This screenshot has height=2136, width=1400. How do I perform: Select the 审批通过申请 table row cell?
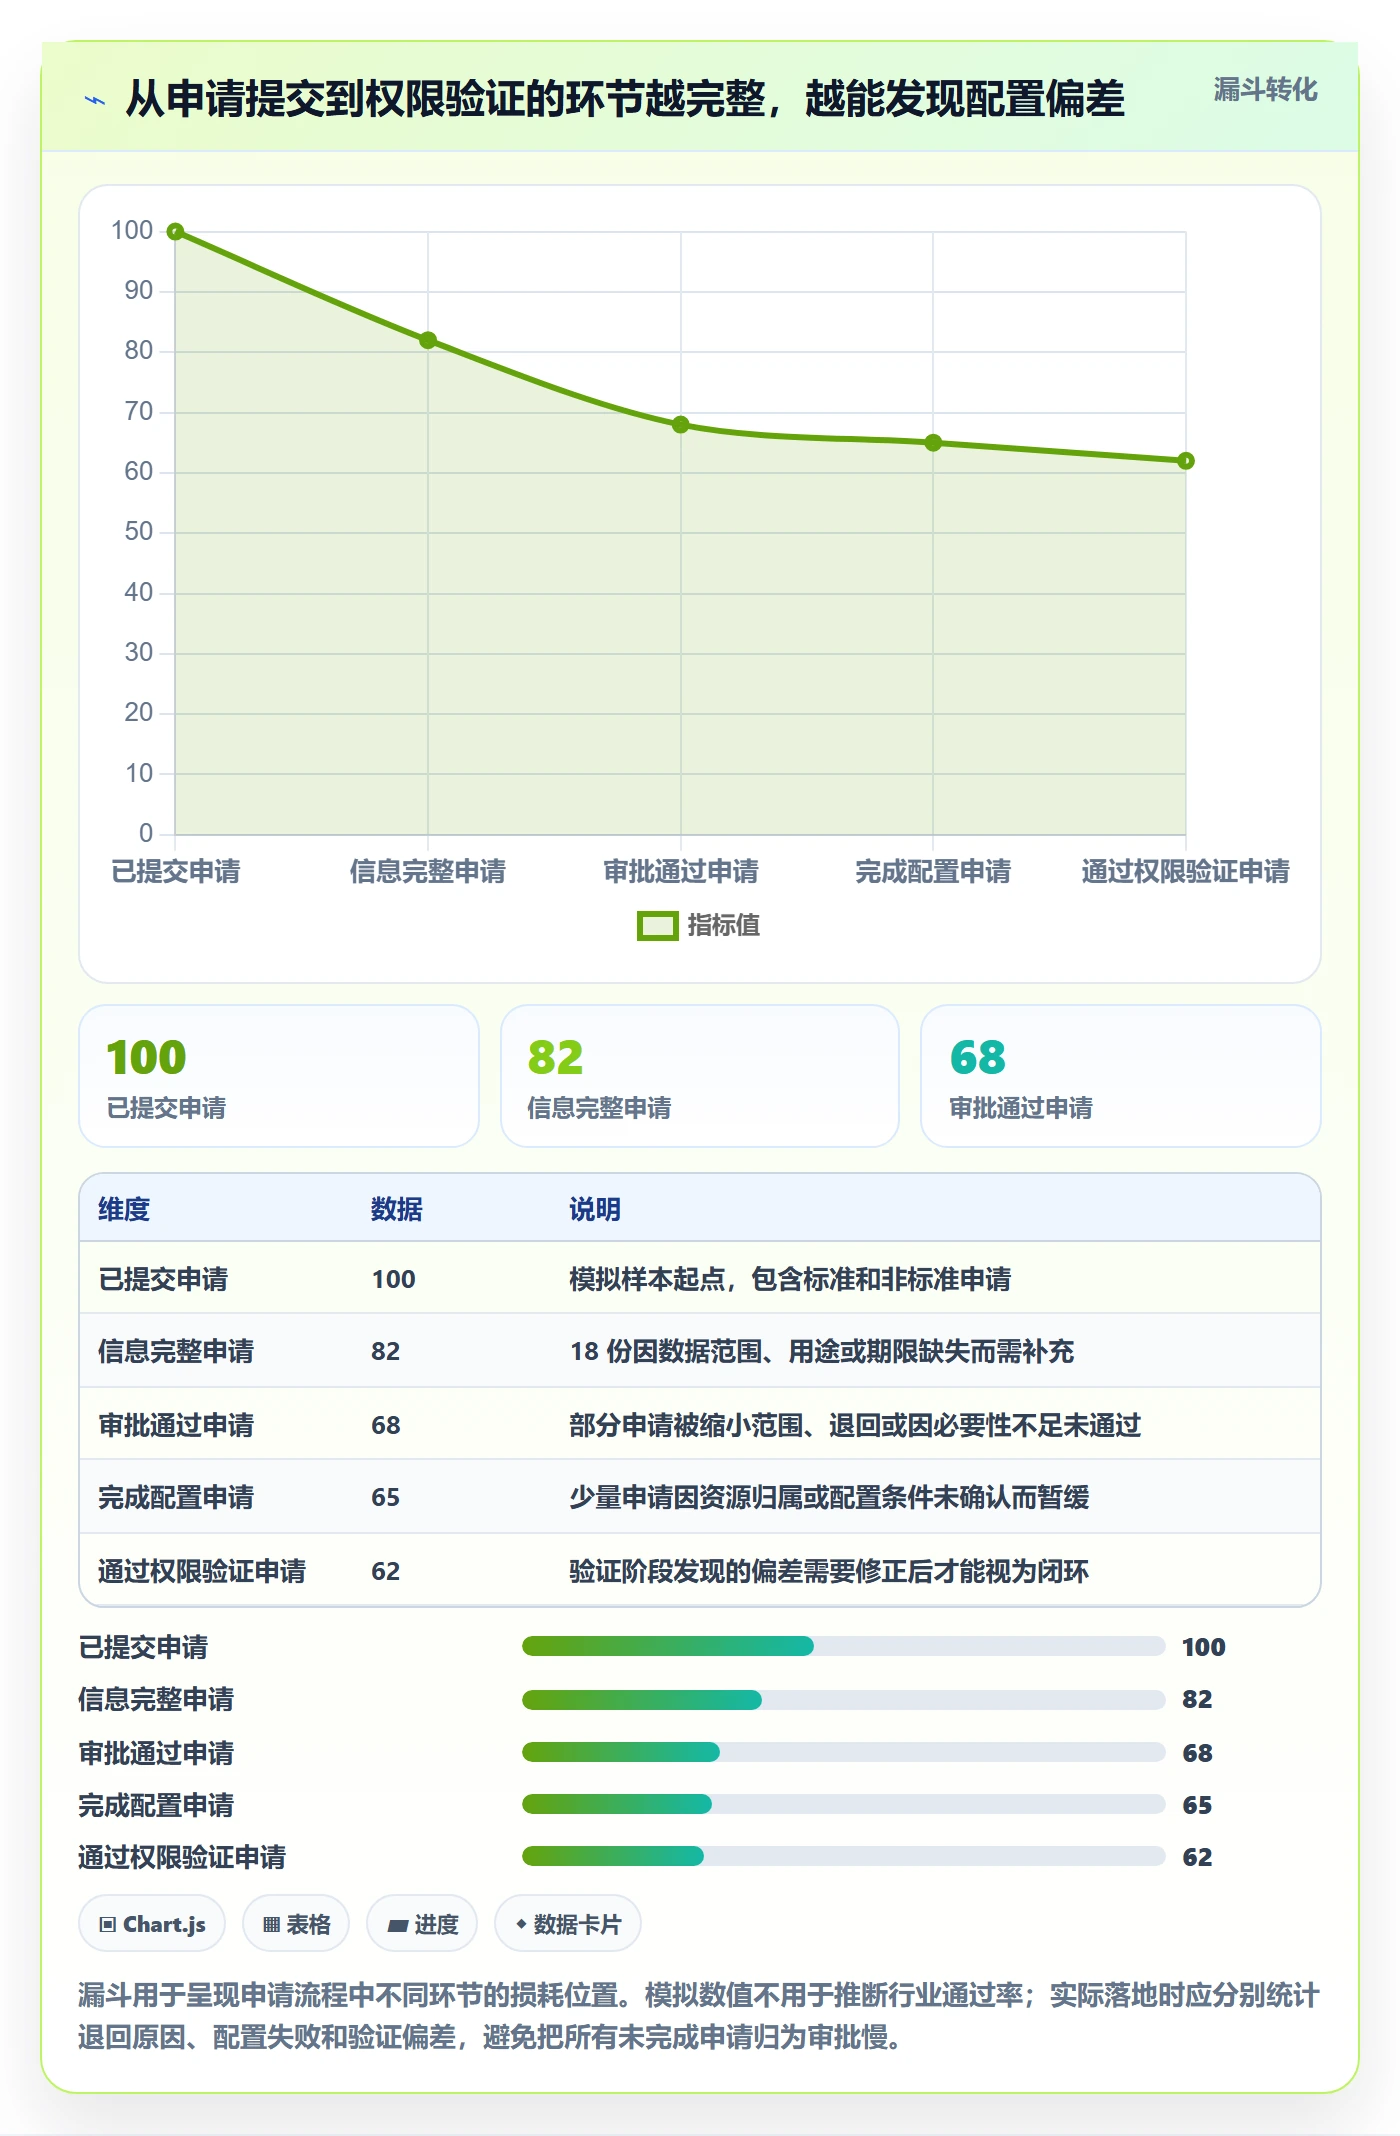pyautogui.click(x=176, y=1425)
